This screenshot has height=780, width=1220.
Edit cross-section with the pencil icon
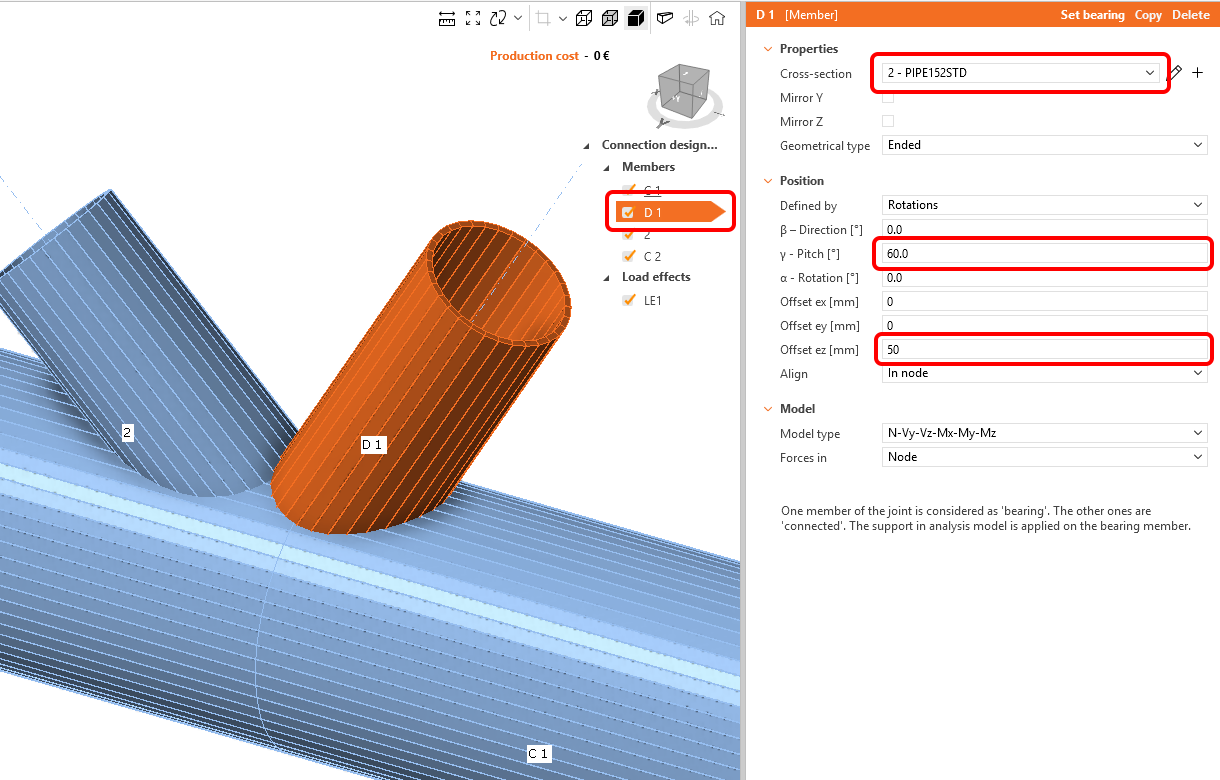coord(1175,73)
